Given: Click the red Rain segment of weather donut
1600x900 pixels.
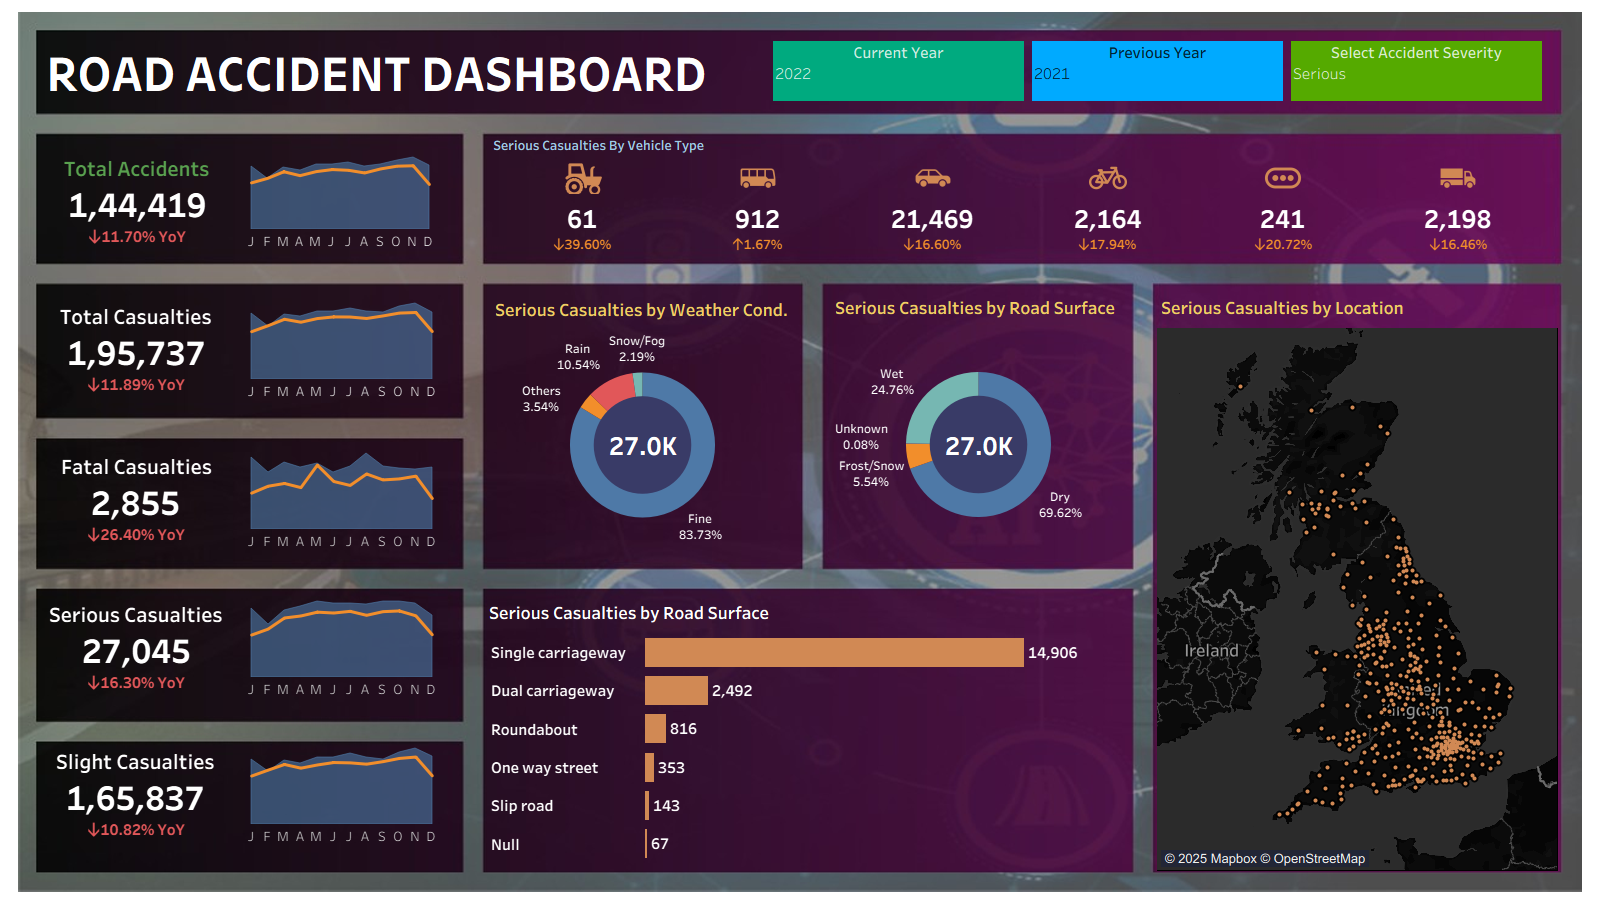Looking at the screenshot, I should (x=616, y=389).
